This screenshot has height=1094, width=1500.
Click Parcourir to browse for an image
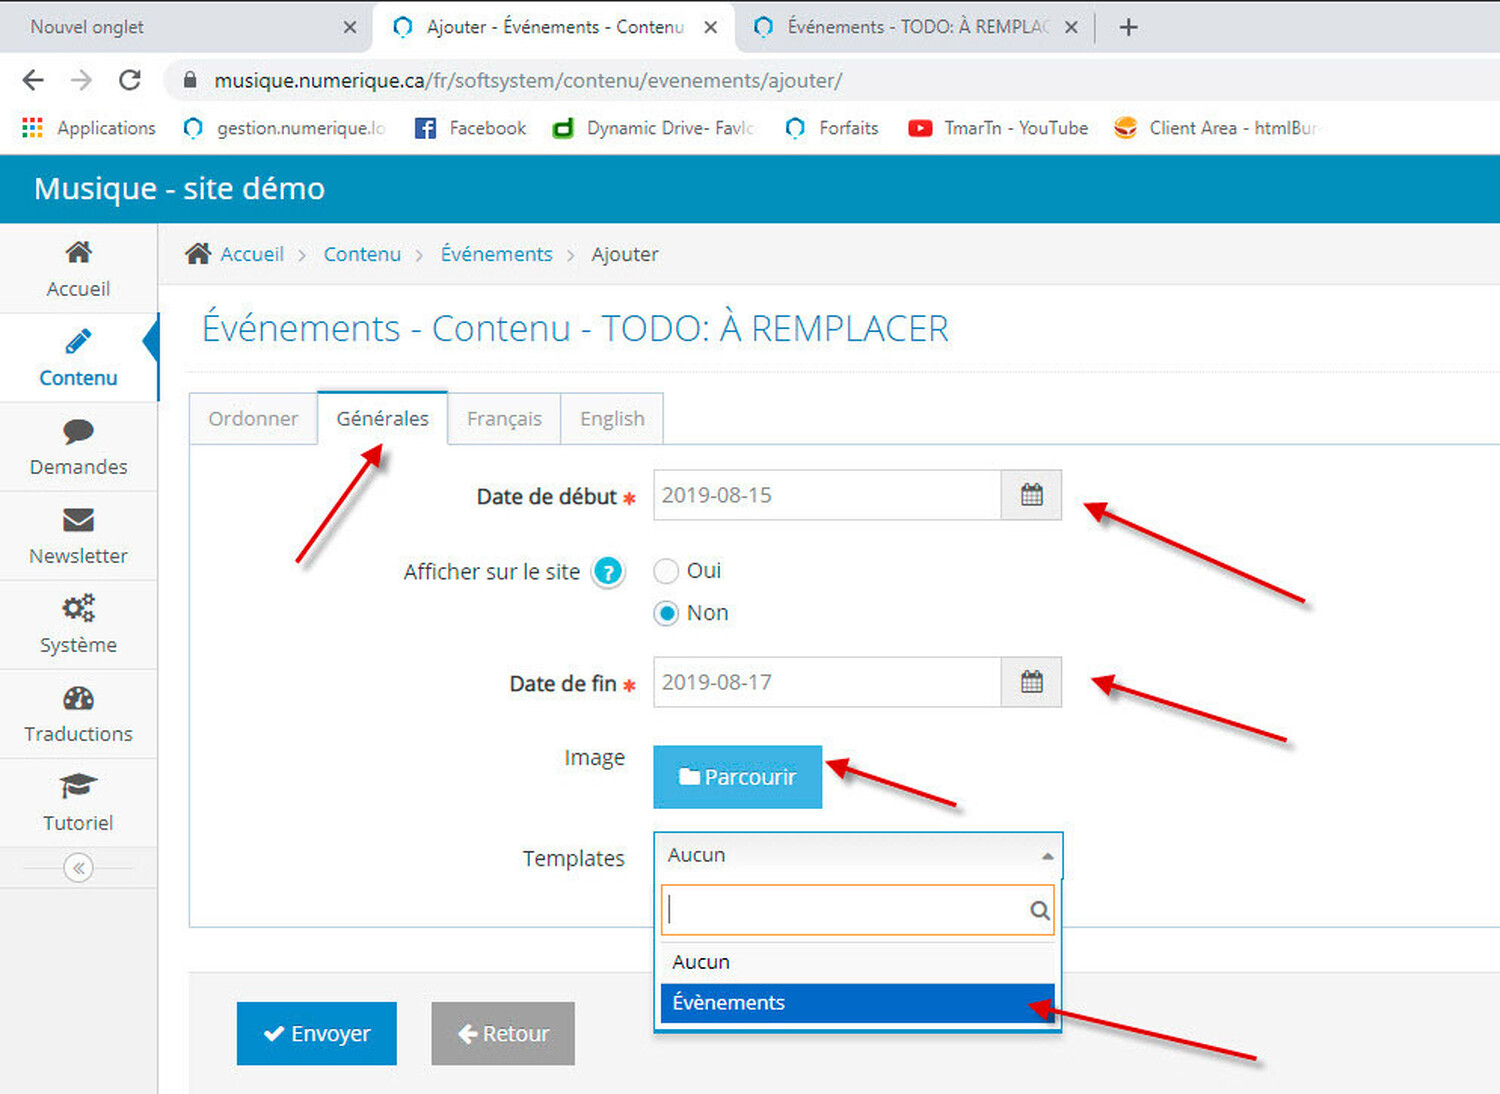(737, 777)
